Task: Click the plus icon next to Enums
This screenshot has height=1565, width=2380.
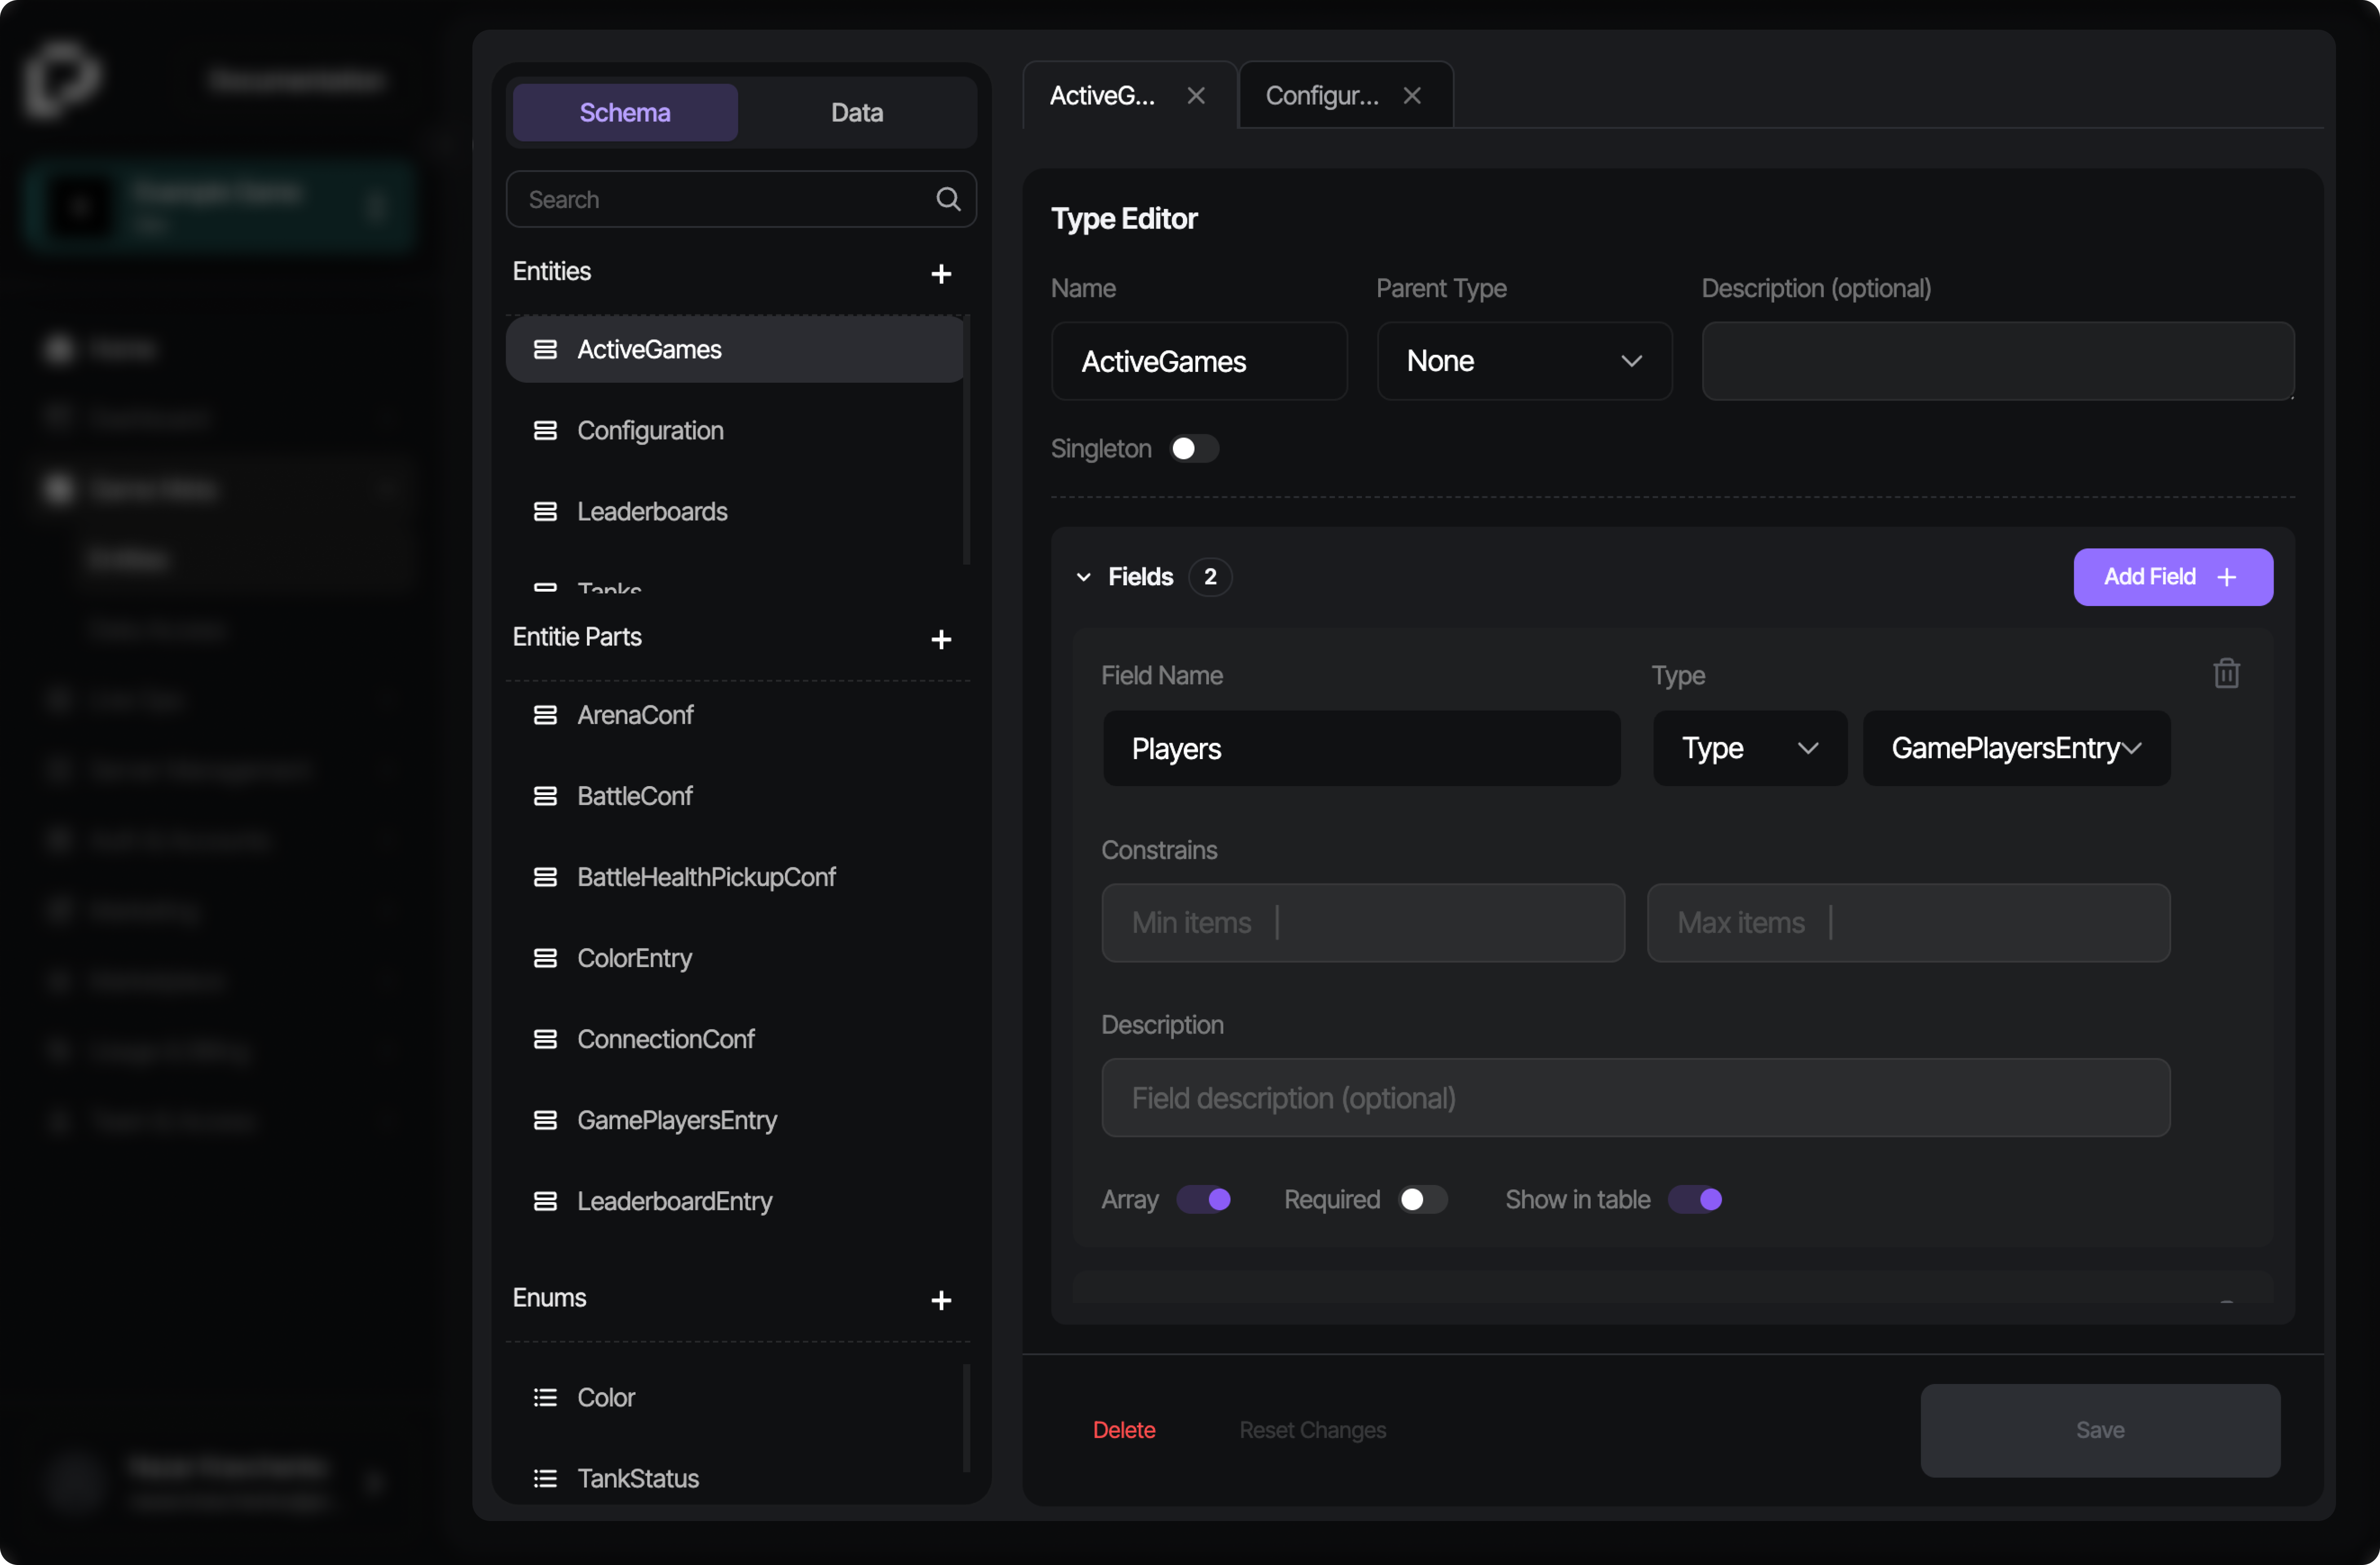Action: pos(941,1300)
